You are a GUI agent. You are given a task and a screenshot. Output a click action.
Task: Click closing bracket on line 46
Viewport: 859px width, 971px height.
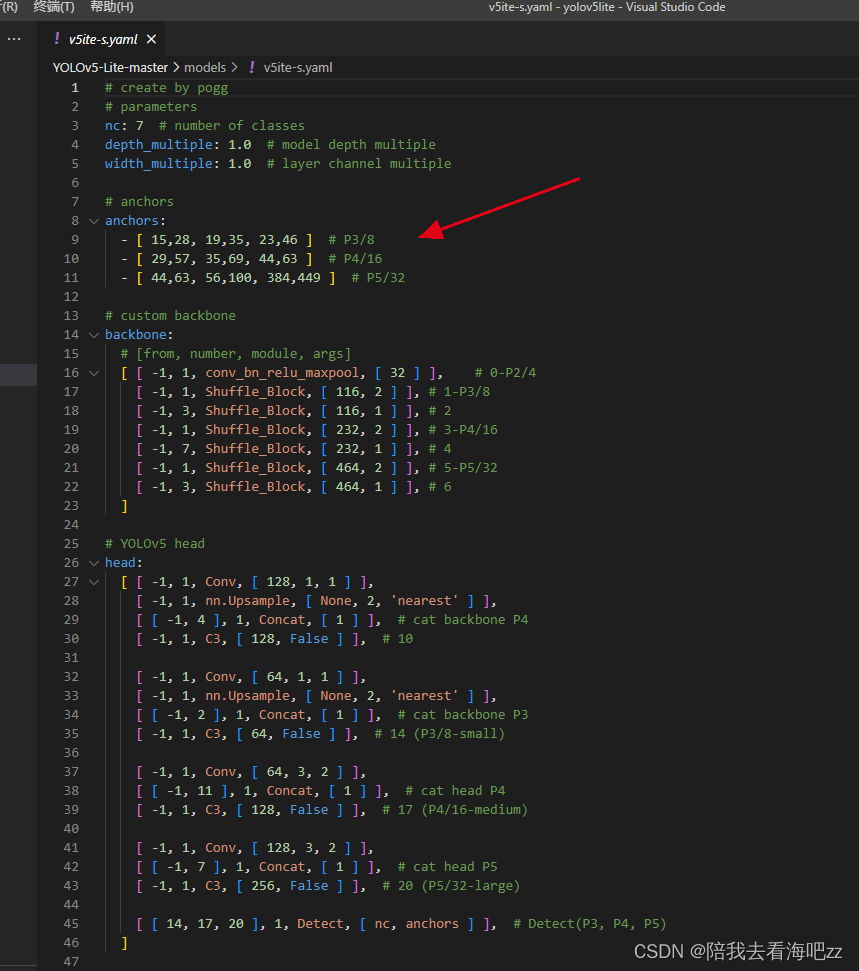pyautogui.click(x=124, y=943)
